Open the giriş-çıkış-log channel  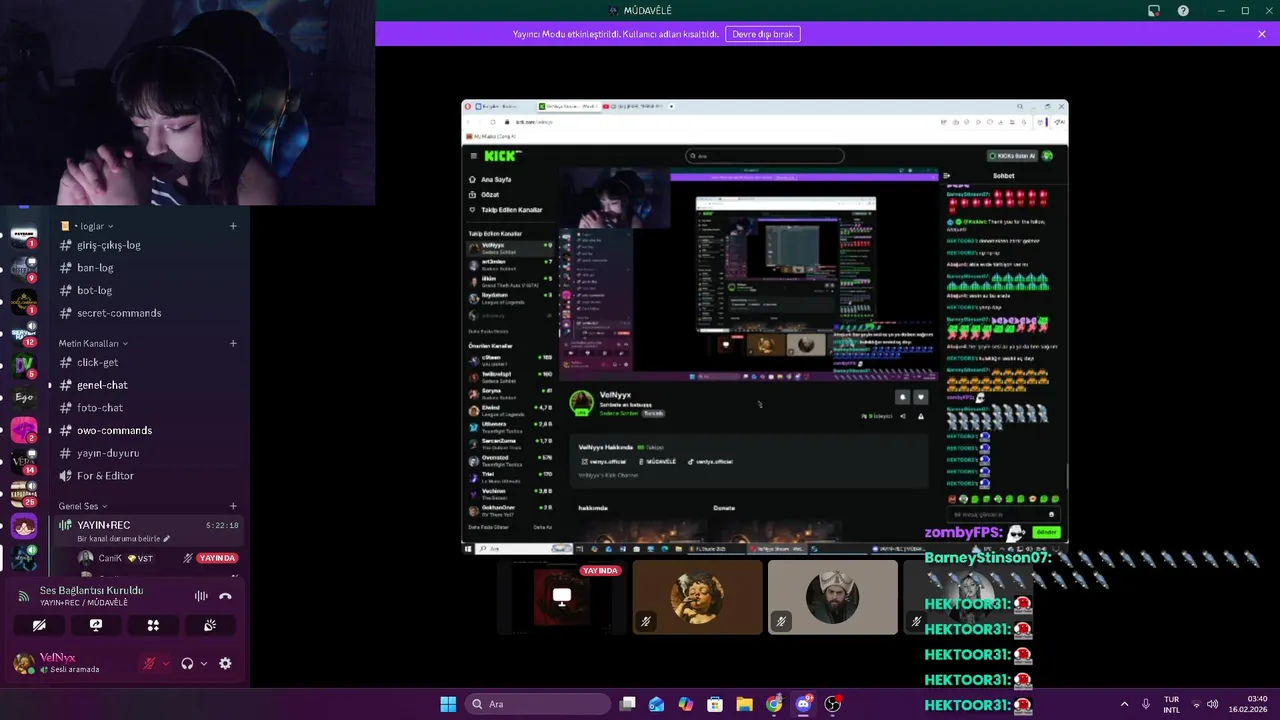coord(148,245)
